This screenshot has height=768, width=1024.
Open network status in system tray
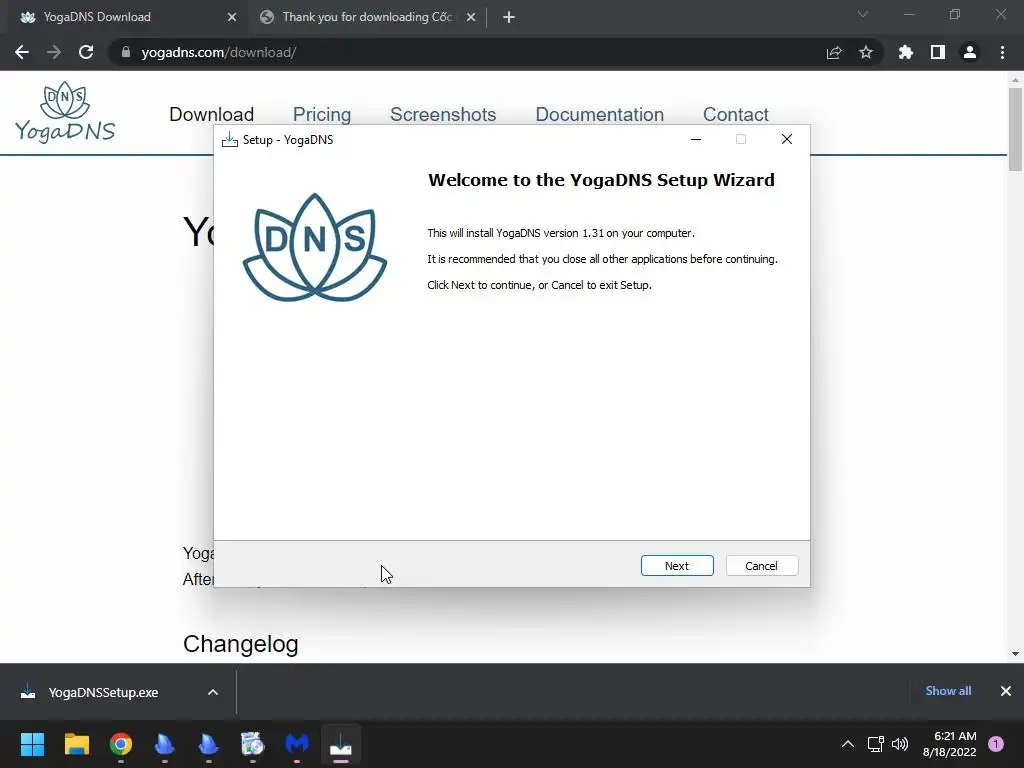[875, 744]
